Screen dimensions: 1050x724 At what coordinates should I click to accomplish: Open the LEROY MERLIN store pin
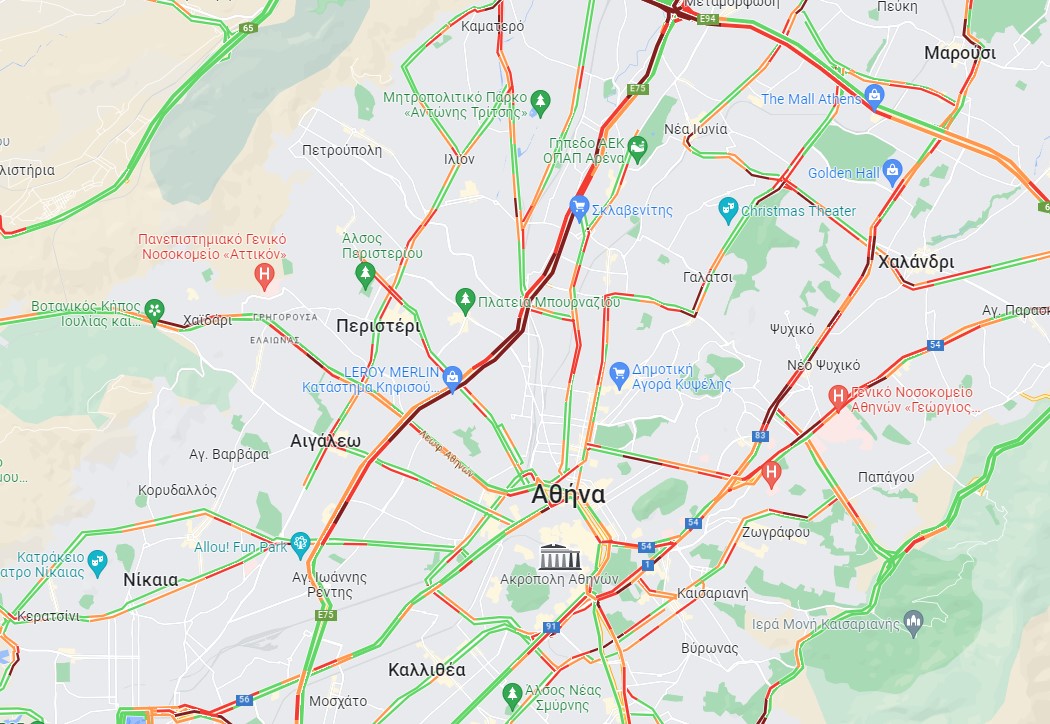452,378
